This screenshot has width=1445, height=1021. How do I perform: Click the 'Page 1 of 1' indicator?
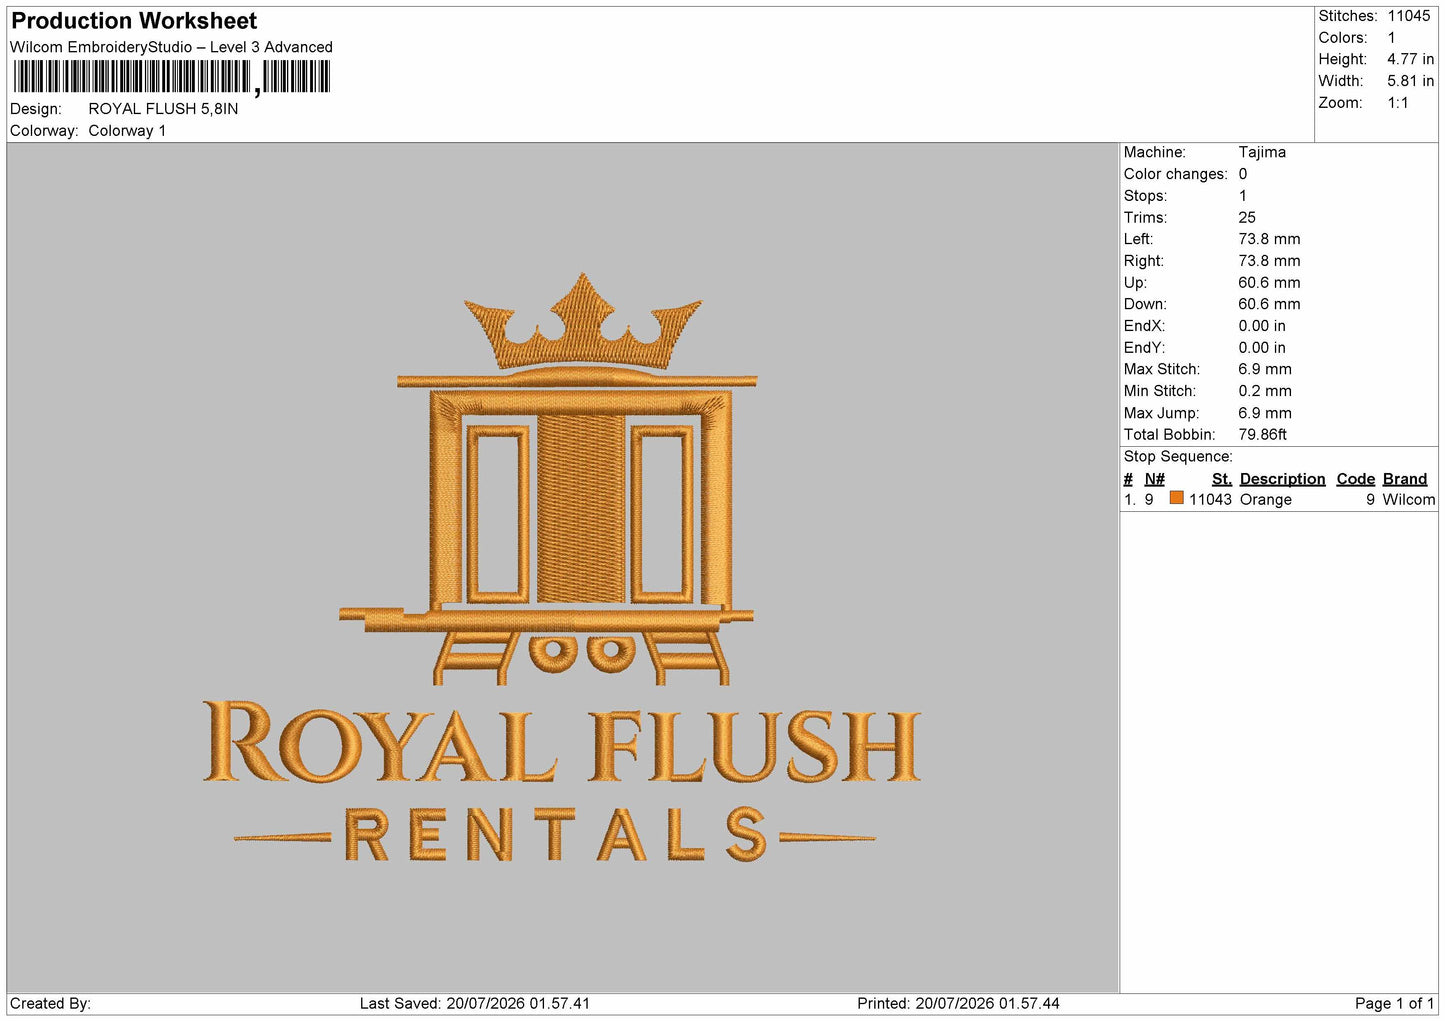pos(1394,1004)
